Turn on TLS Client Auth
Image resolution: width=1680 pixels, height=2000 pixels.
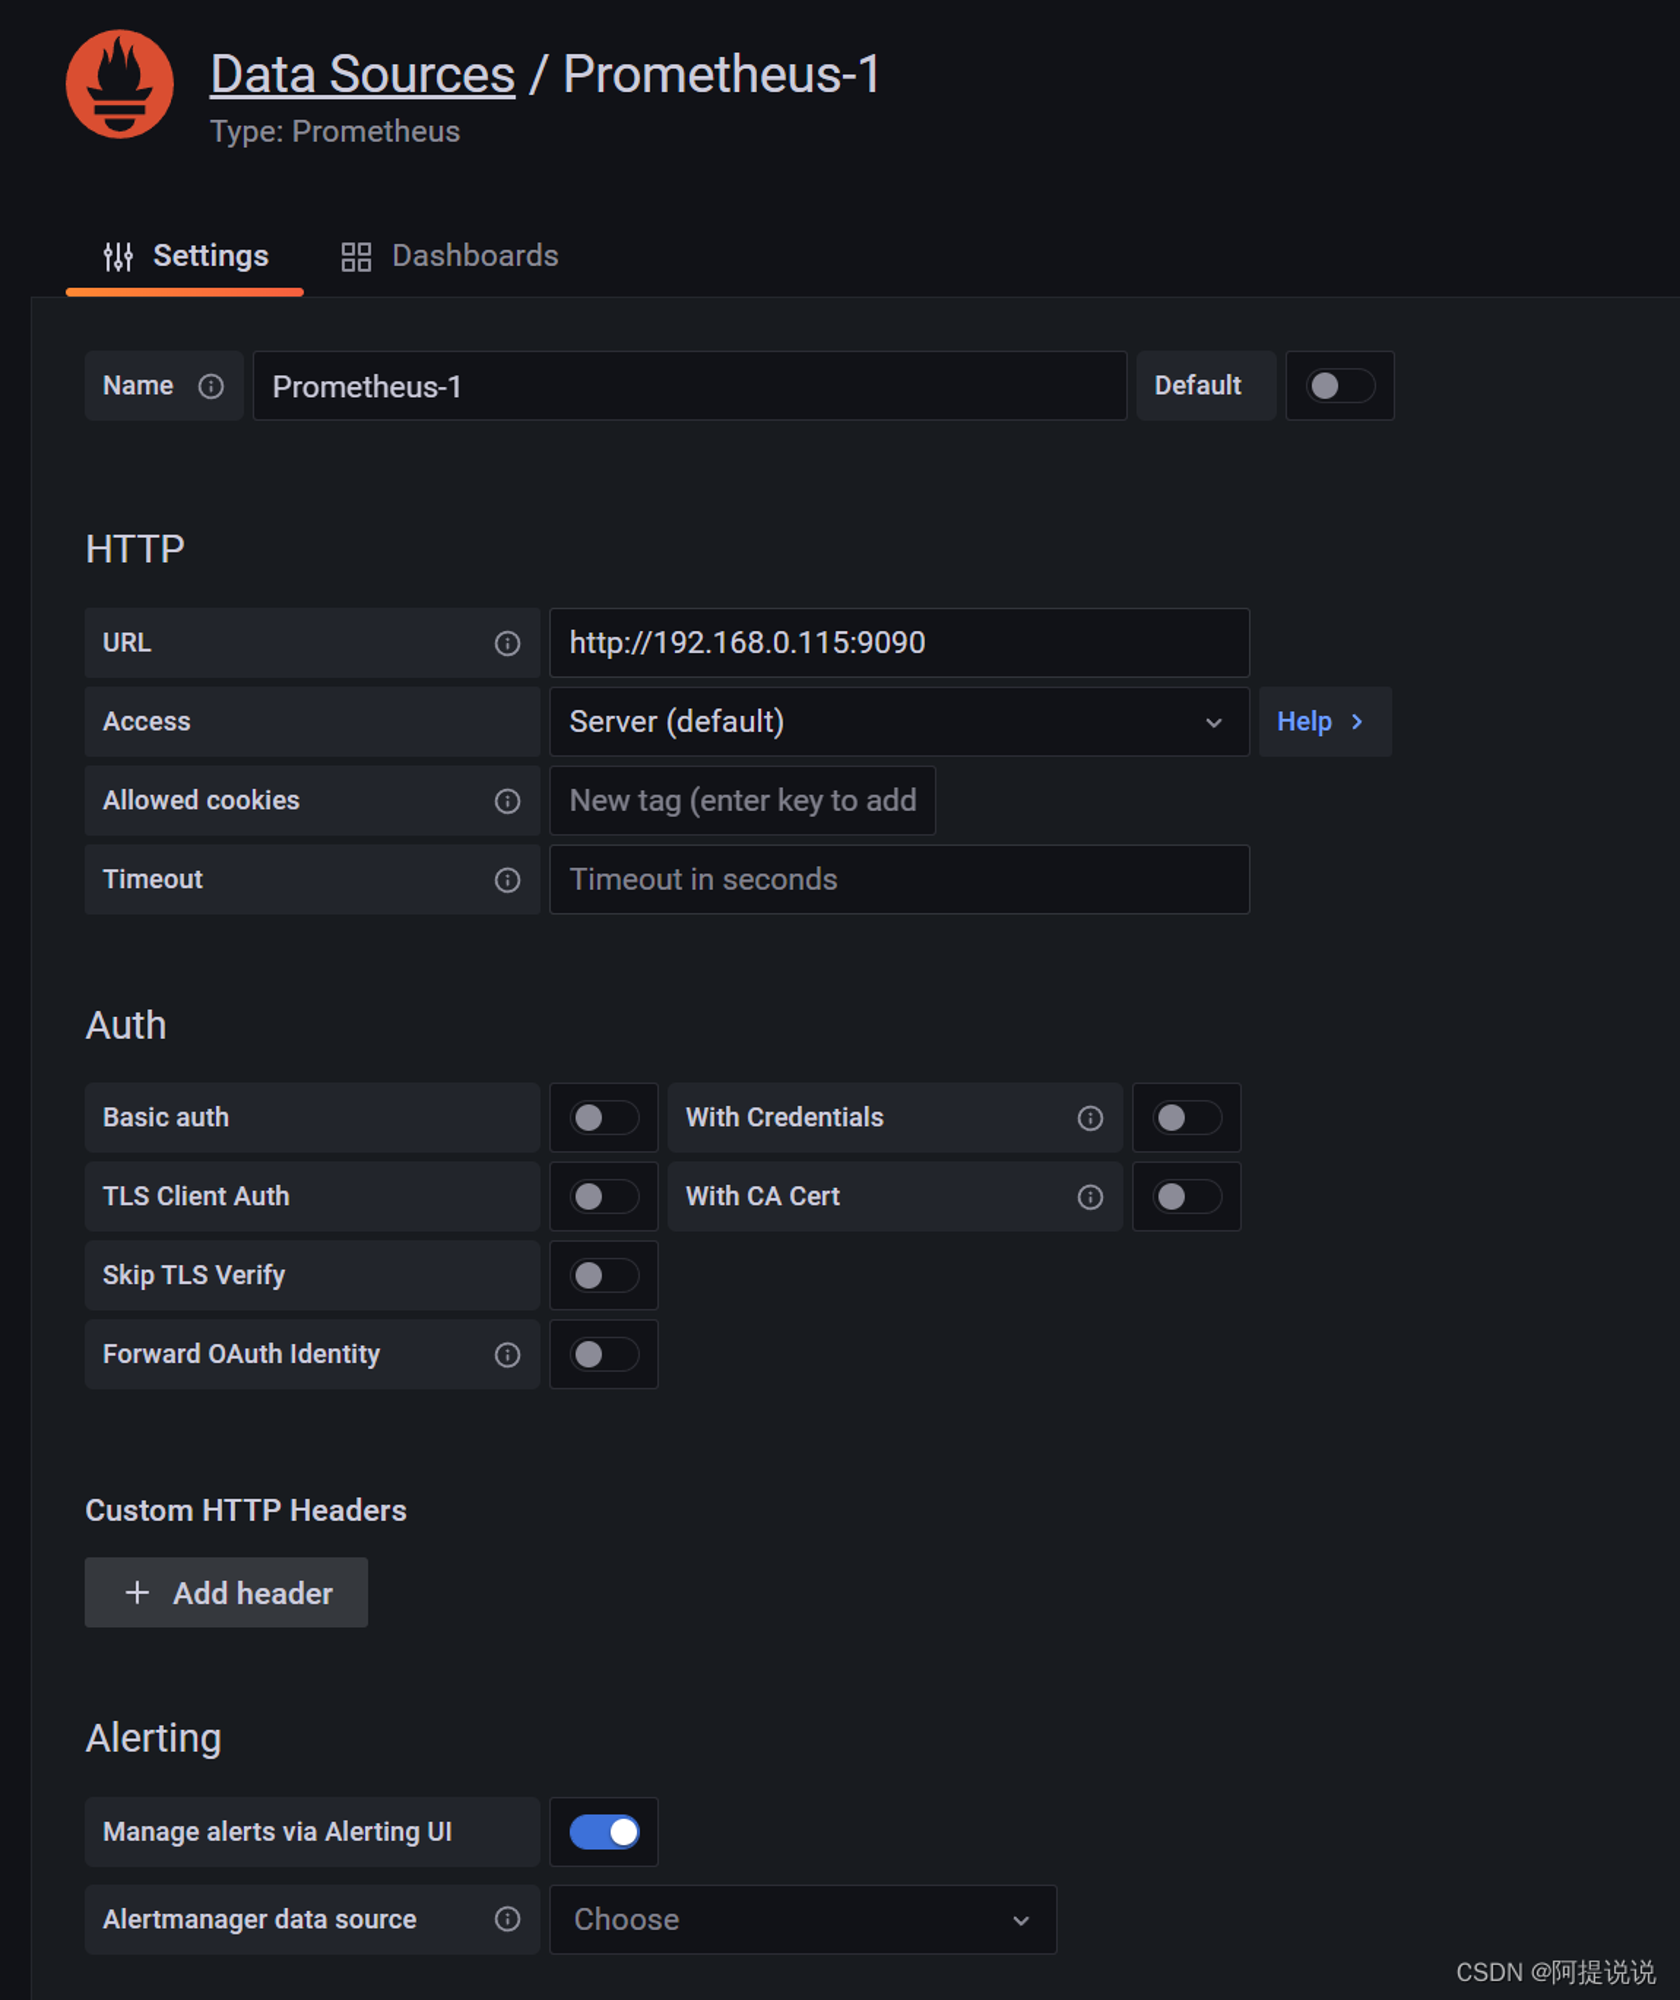pos(604,1196)
